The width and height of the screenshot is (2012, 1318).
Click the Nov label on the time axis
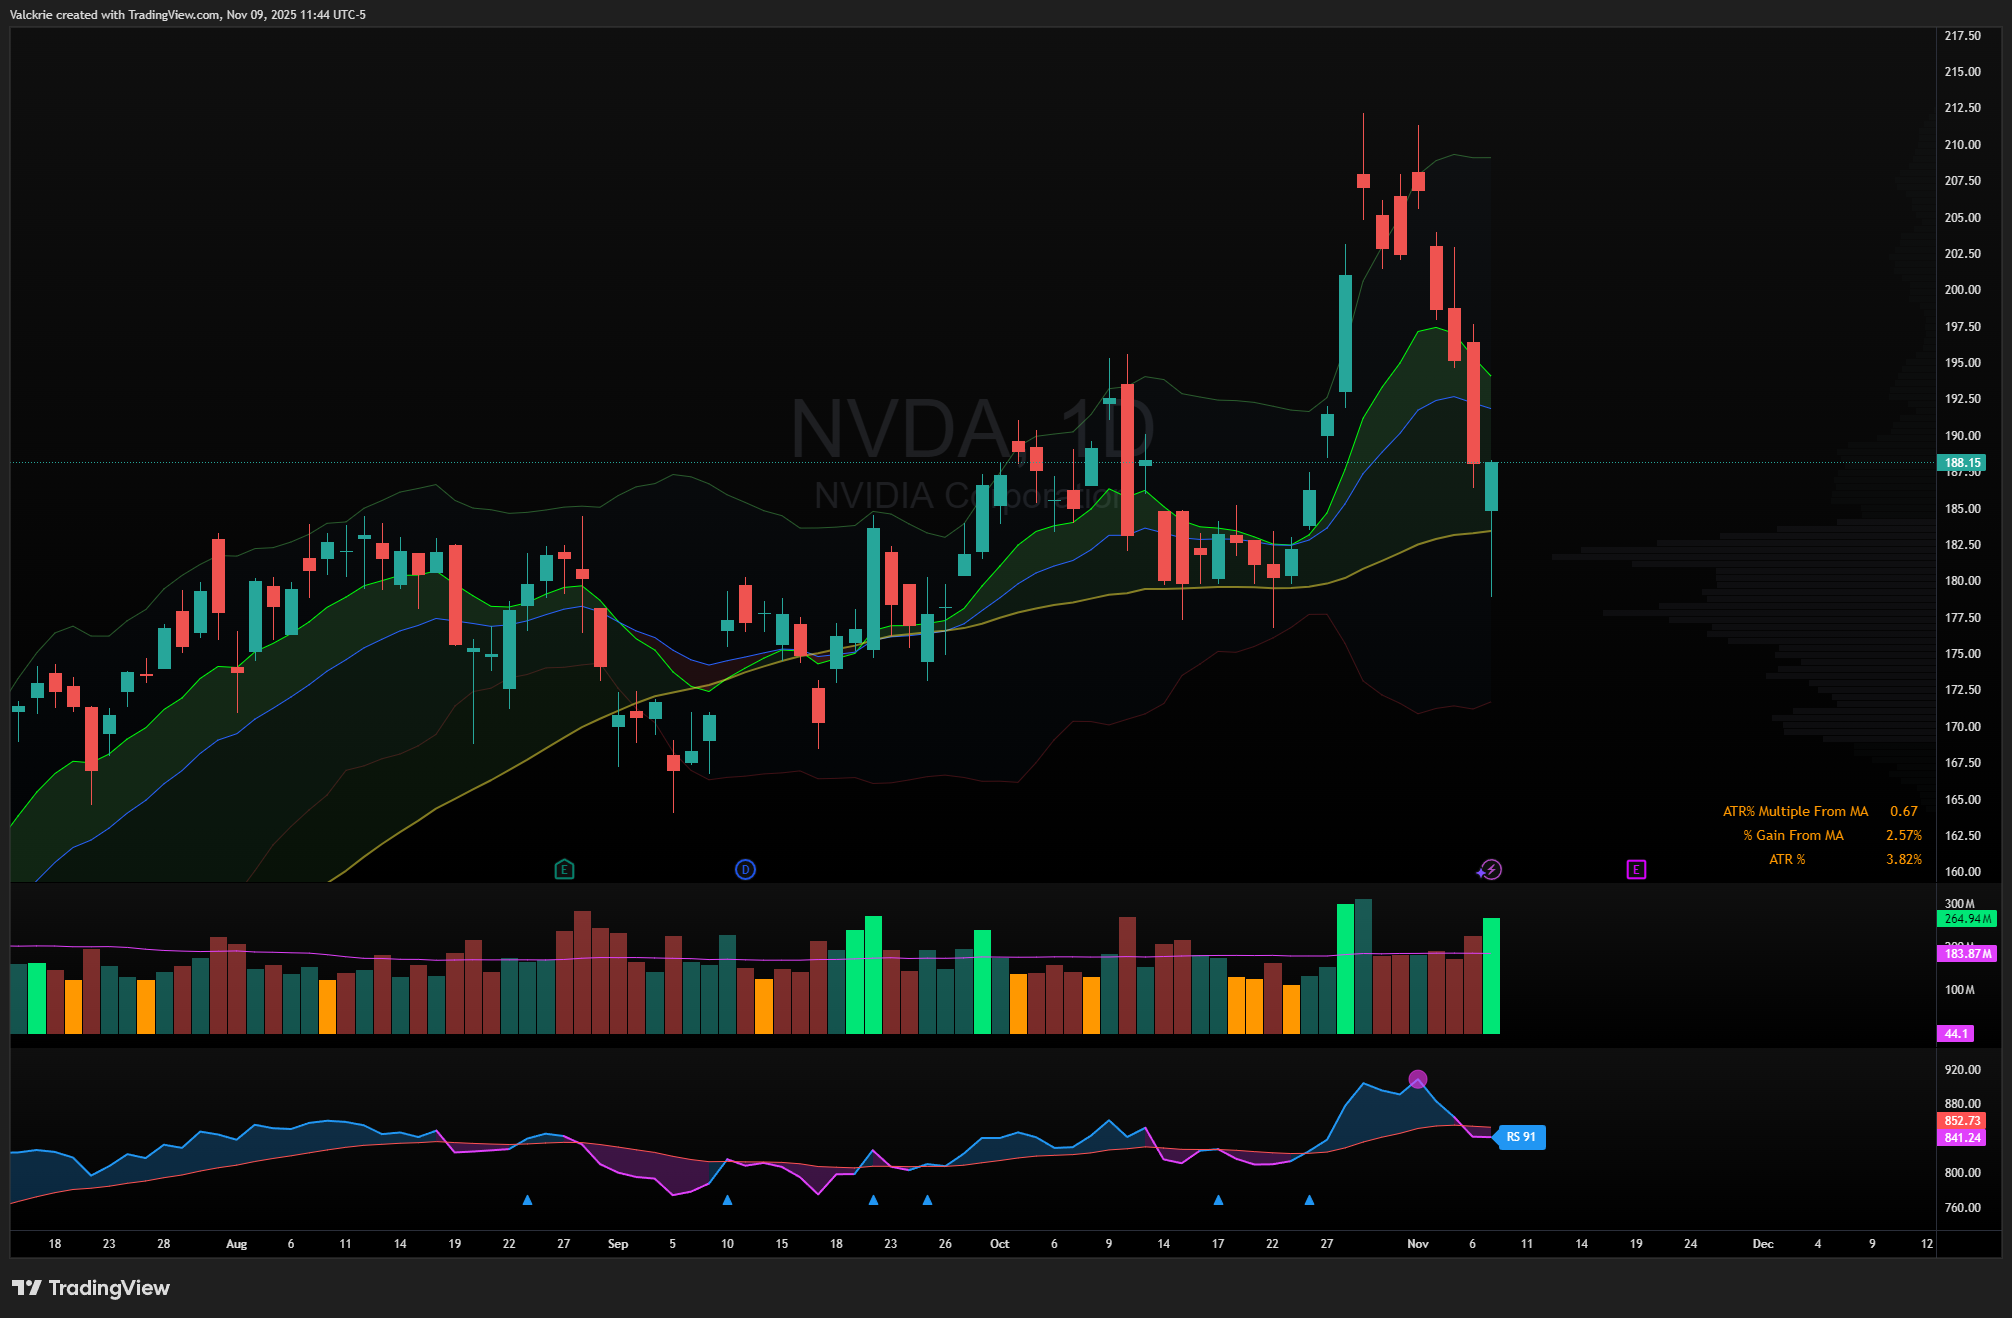[x=1417, y=1243]
